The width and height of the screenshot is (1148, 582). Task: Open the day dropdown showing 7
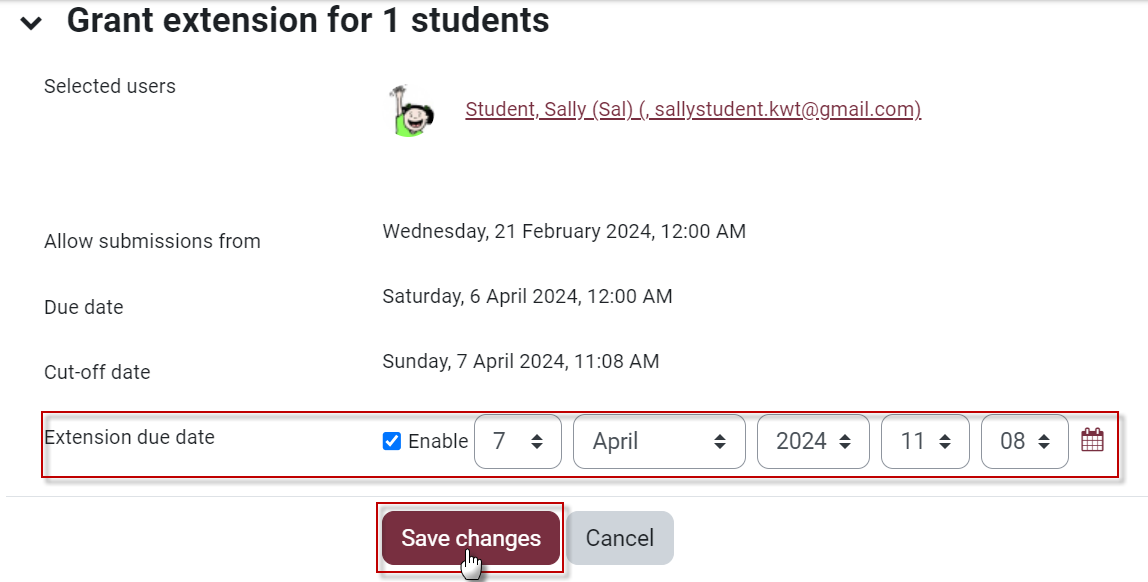[x=517, y=441]
